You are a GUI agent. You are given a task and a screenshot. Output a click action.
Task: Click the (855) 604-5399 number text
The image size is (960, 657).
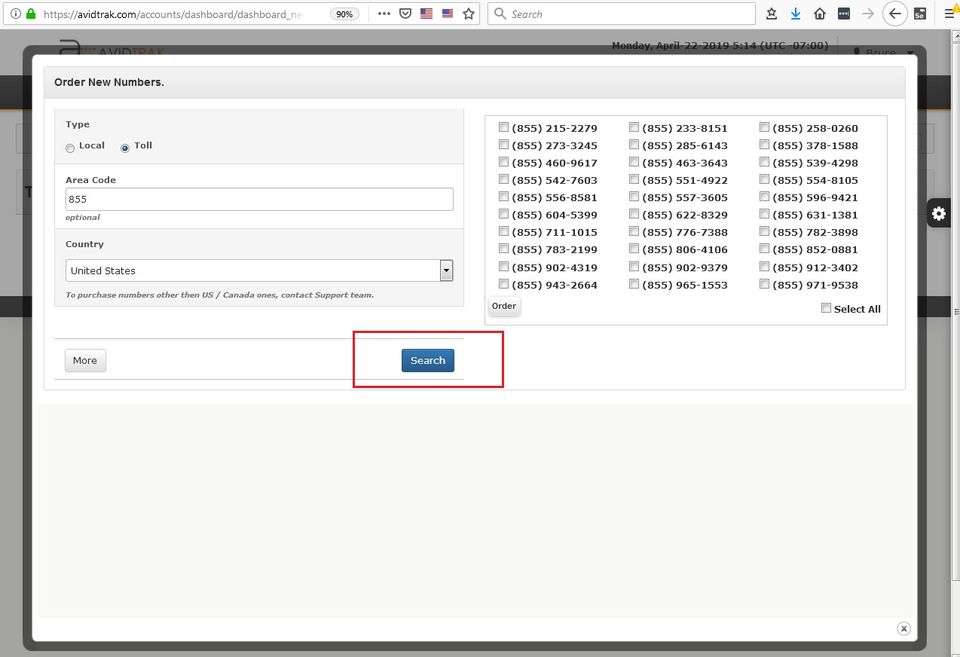tap(555, 215)
